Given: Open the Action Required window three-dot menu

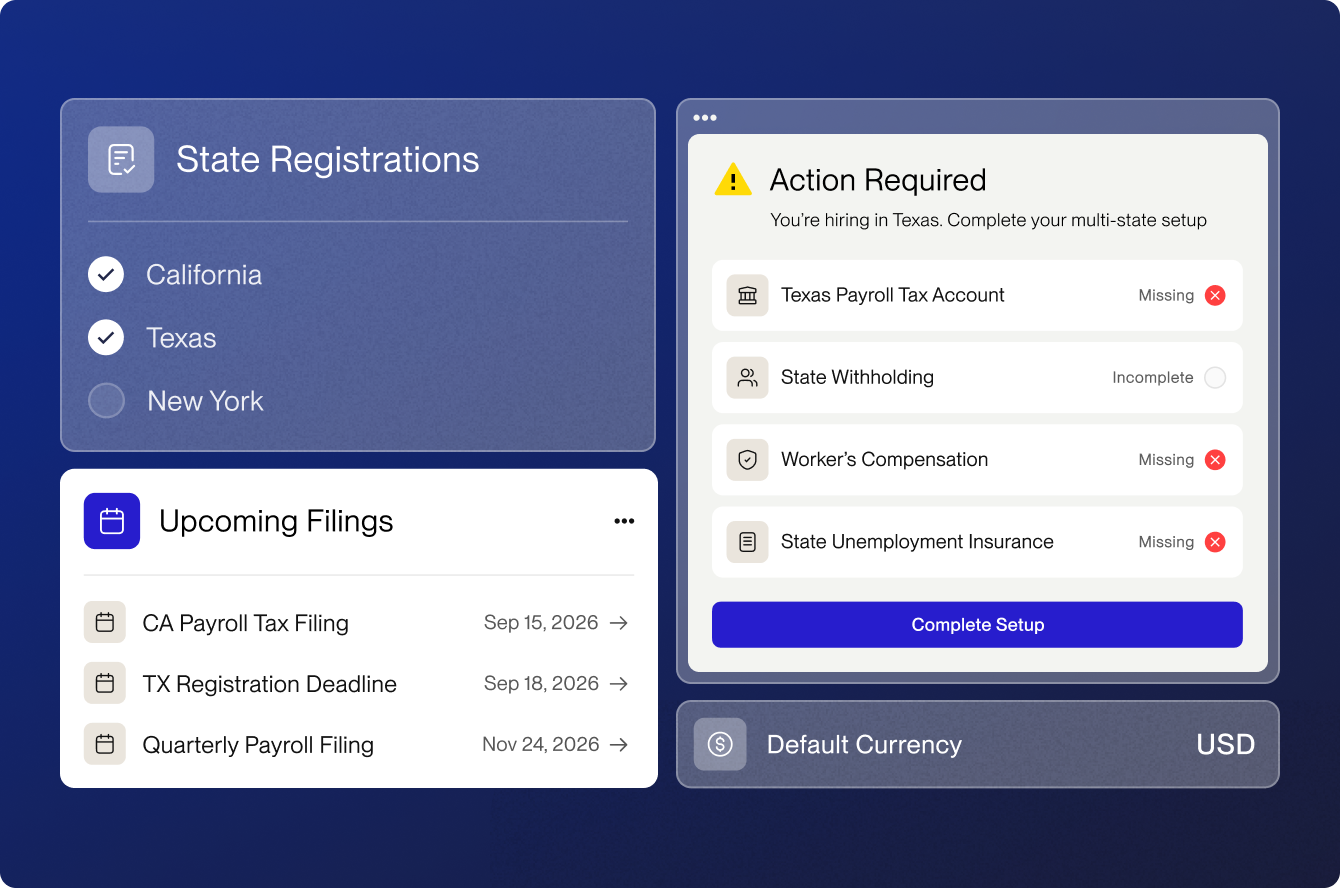Looking at the screenshot, I should pos(705,117).
